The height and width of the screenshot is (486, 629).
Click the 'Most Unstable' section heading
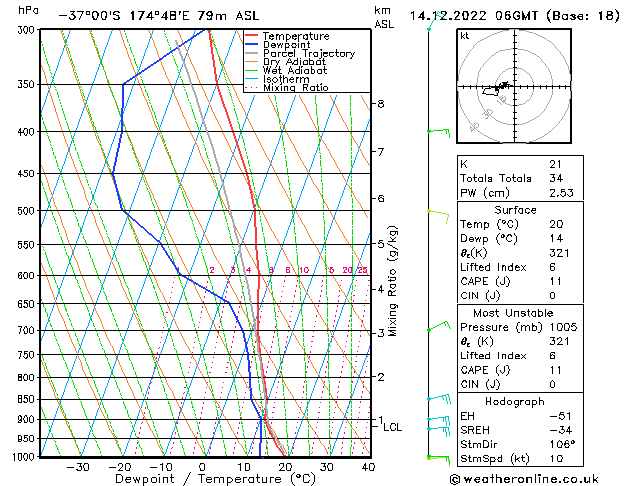coord(513,313)
